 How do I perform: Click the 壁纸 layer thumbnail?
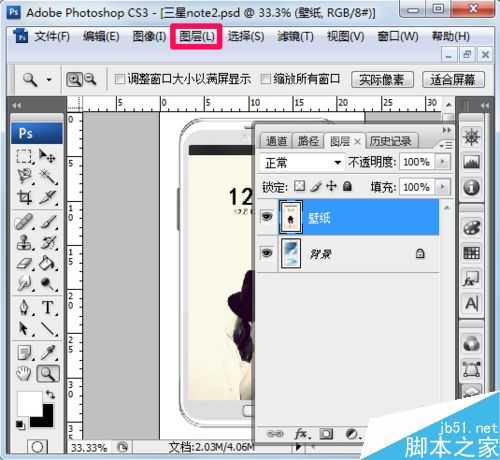(291, 217)
